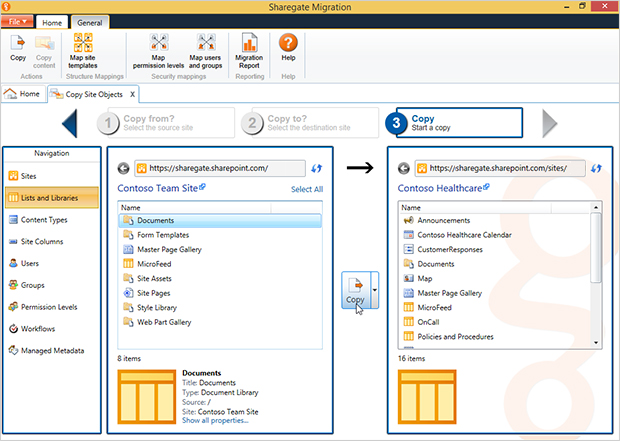Select Site Pages in source list
The height and width of the screenshot is (441, 620).
coord(220,293)
